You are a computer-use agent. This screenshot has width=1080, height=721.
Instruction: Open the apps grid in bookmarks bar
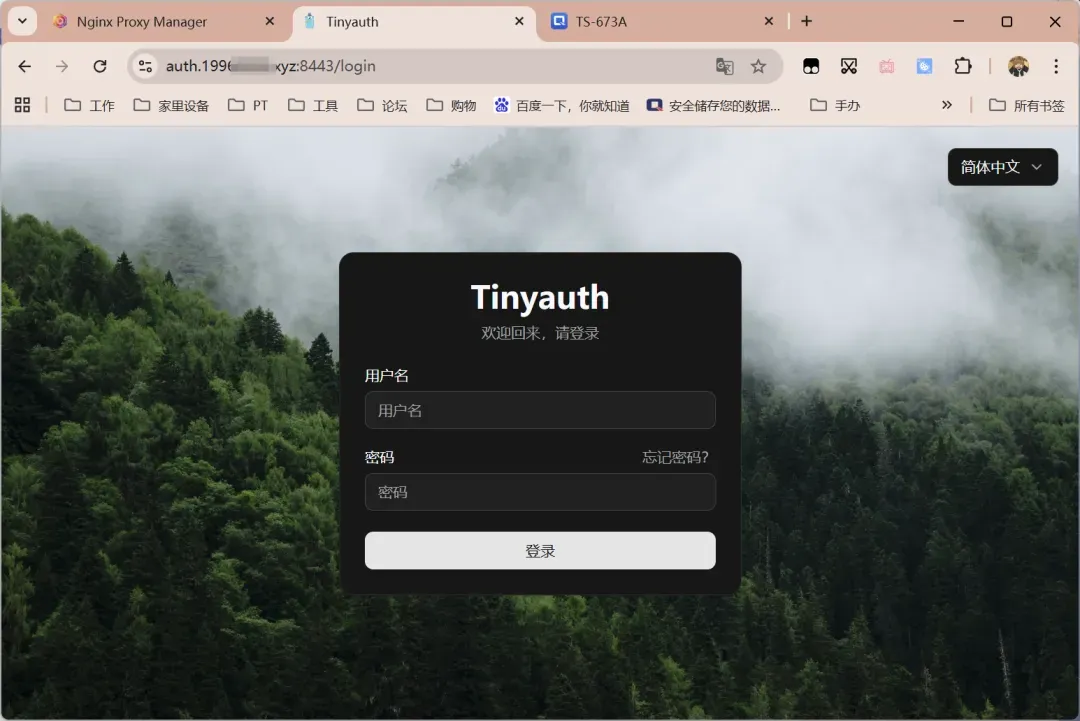[x=23, y=105]
